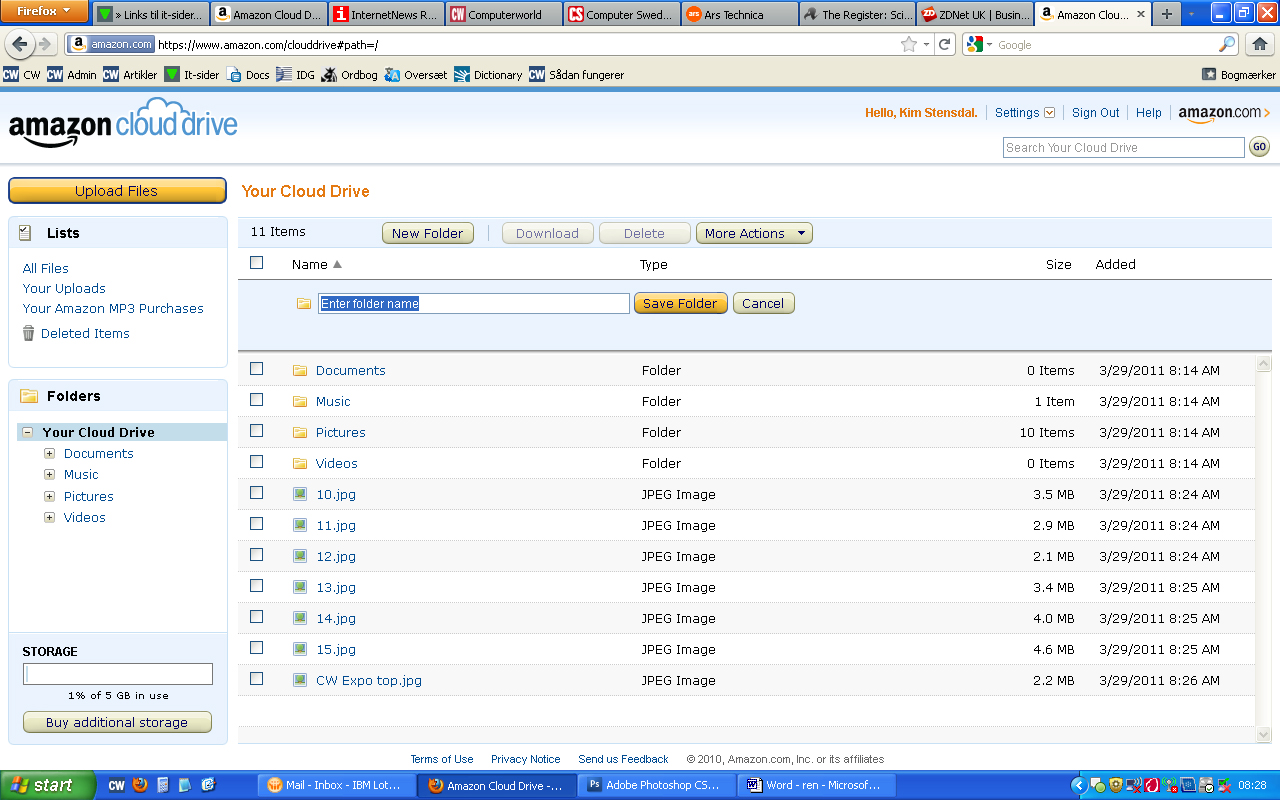1280x800 pixels.
Task: Click the image icon beside CW Expo top.jpg
Action: 300,680
